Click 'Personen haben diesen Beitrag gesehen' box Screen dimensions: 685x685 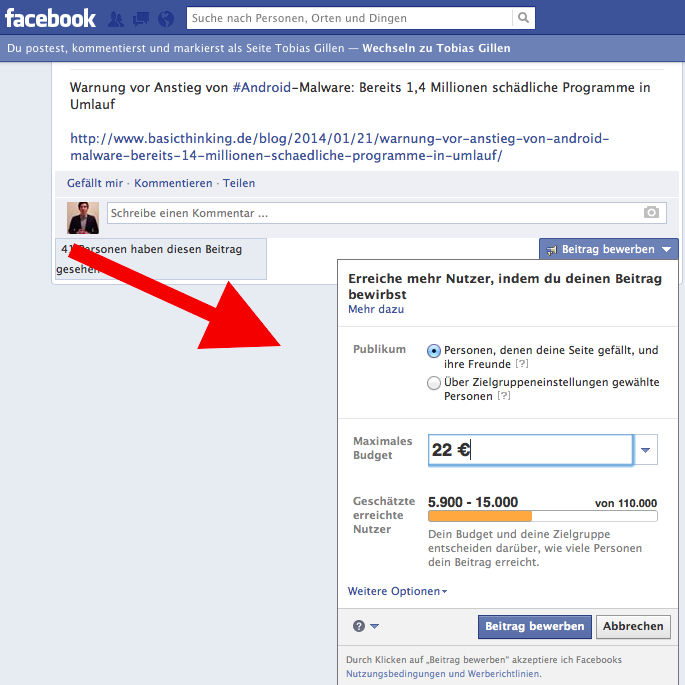161,259
